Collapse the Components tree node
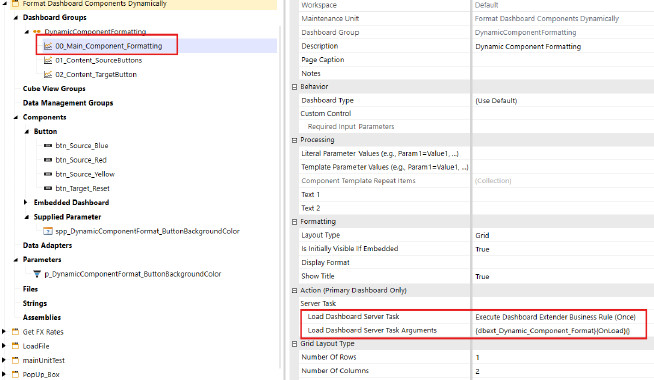This screenshot has height=380, width=654. point(16,117)
